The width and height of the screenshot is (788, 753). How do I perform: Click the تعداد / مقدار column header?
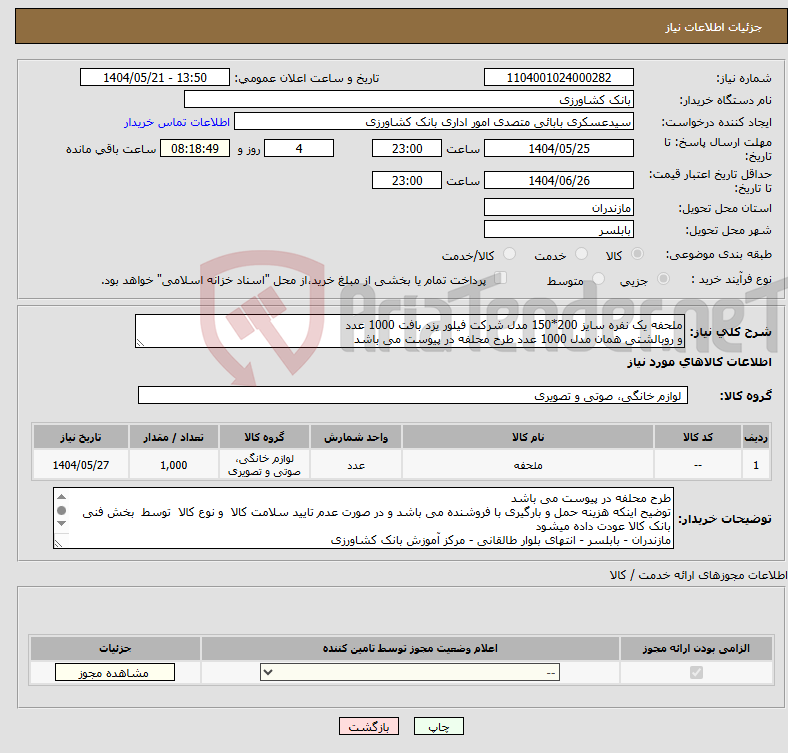pyautogui.click(x=173, y=437)
